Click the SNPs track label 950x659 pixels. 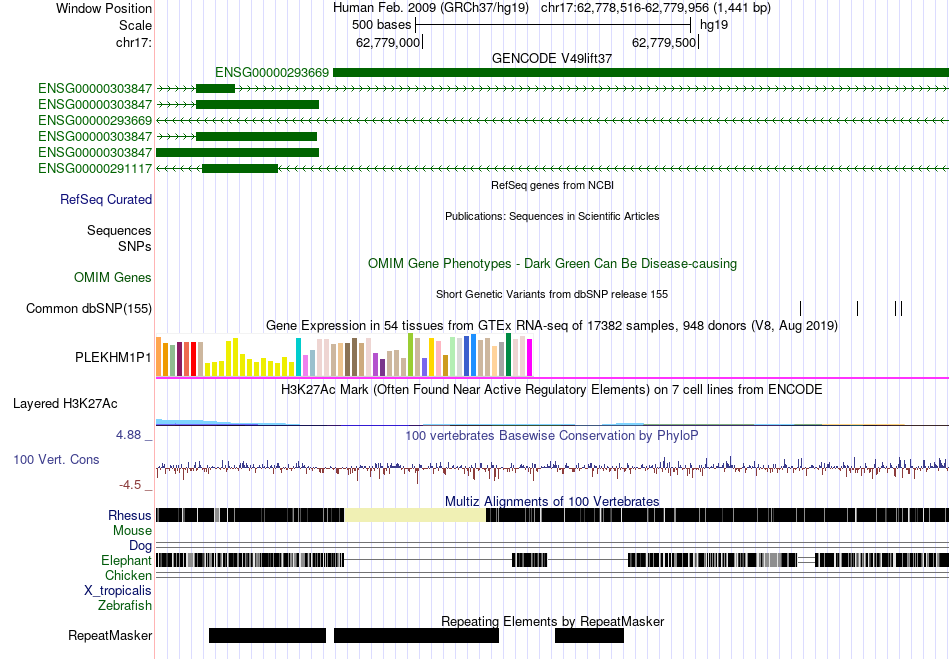click(135, 247)
